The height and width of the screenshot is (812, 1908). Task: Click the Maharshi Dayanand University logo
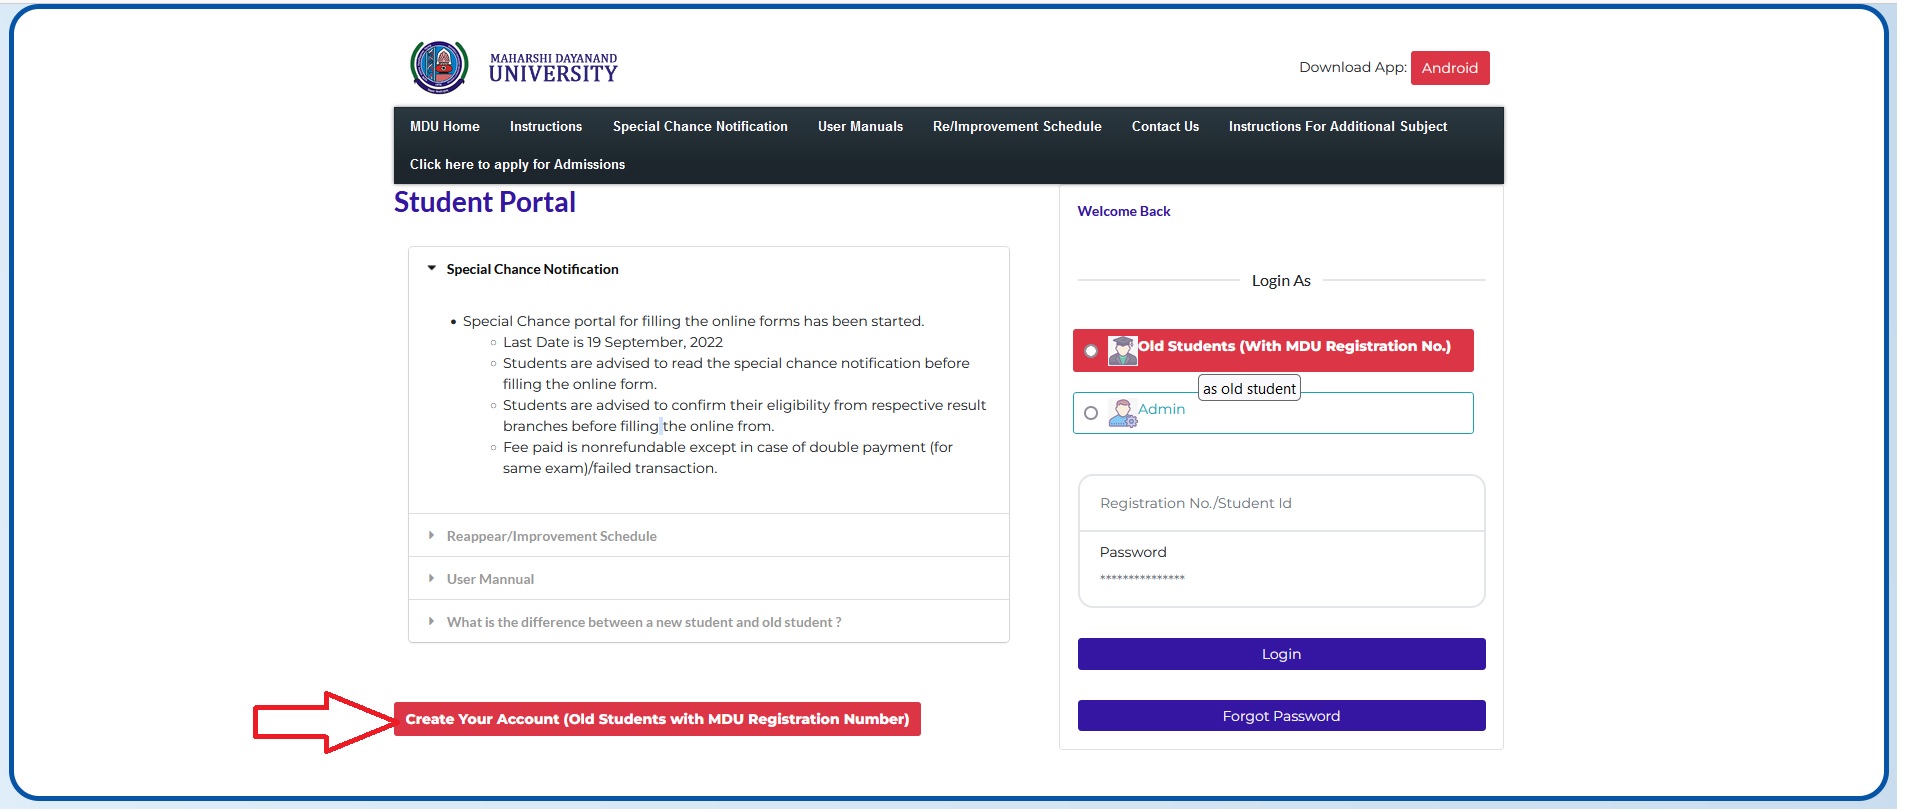pos(439,67)
